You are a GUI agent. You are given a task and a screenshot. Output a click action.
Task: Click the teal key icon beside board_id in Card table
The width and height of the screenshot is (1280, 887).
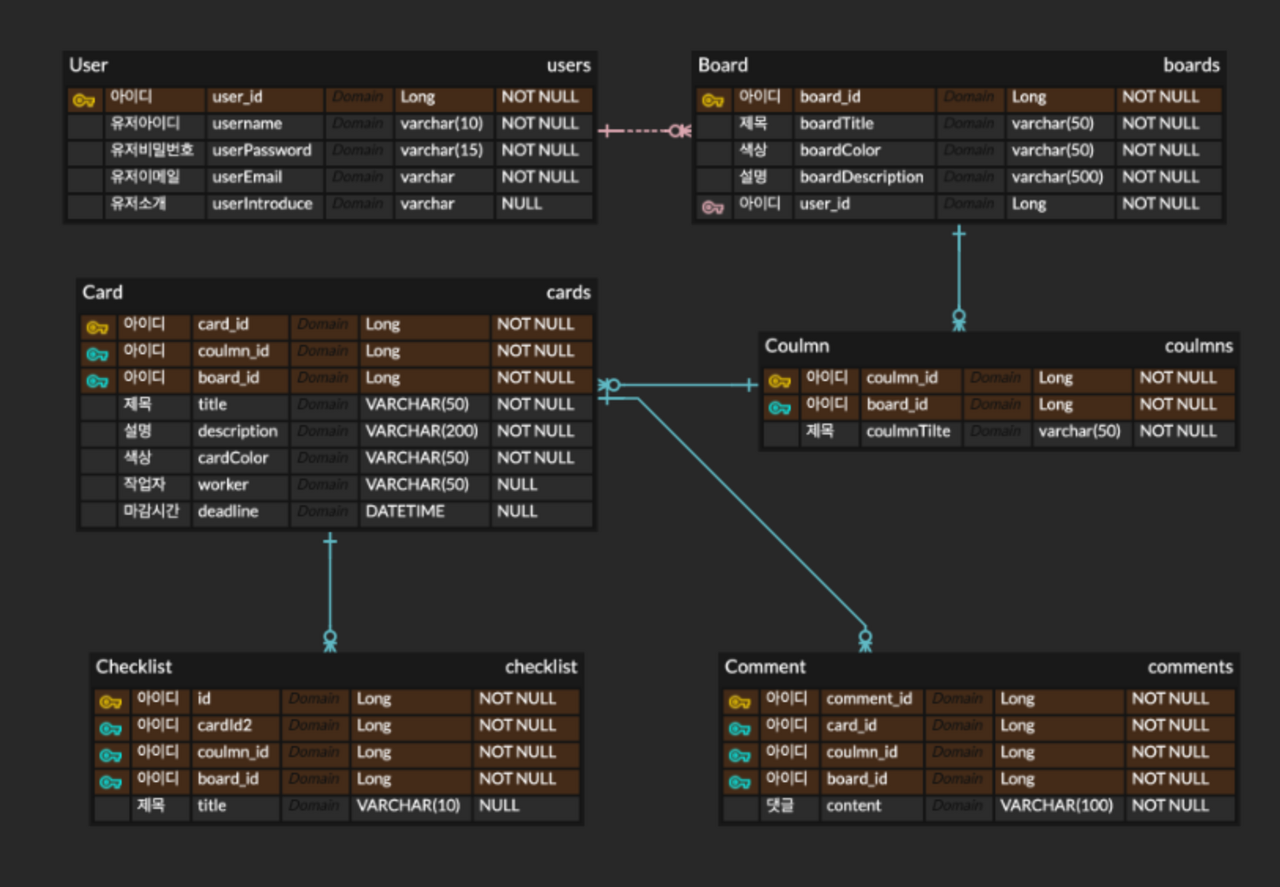click(x=97, y=380)
